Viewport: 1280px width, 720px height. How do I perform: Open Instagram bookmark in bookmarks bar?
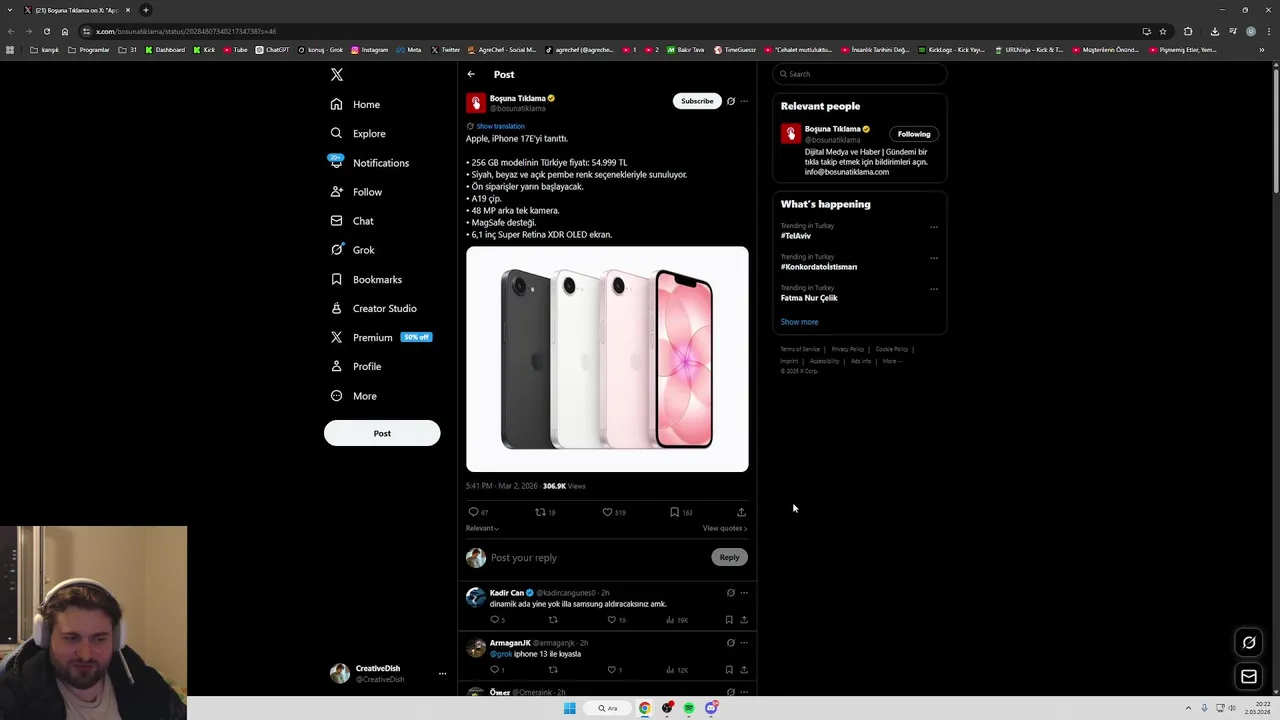pos(369,50)
